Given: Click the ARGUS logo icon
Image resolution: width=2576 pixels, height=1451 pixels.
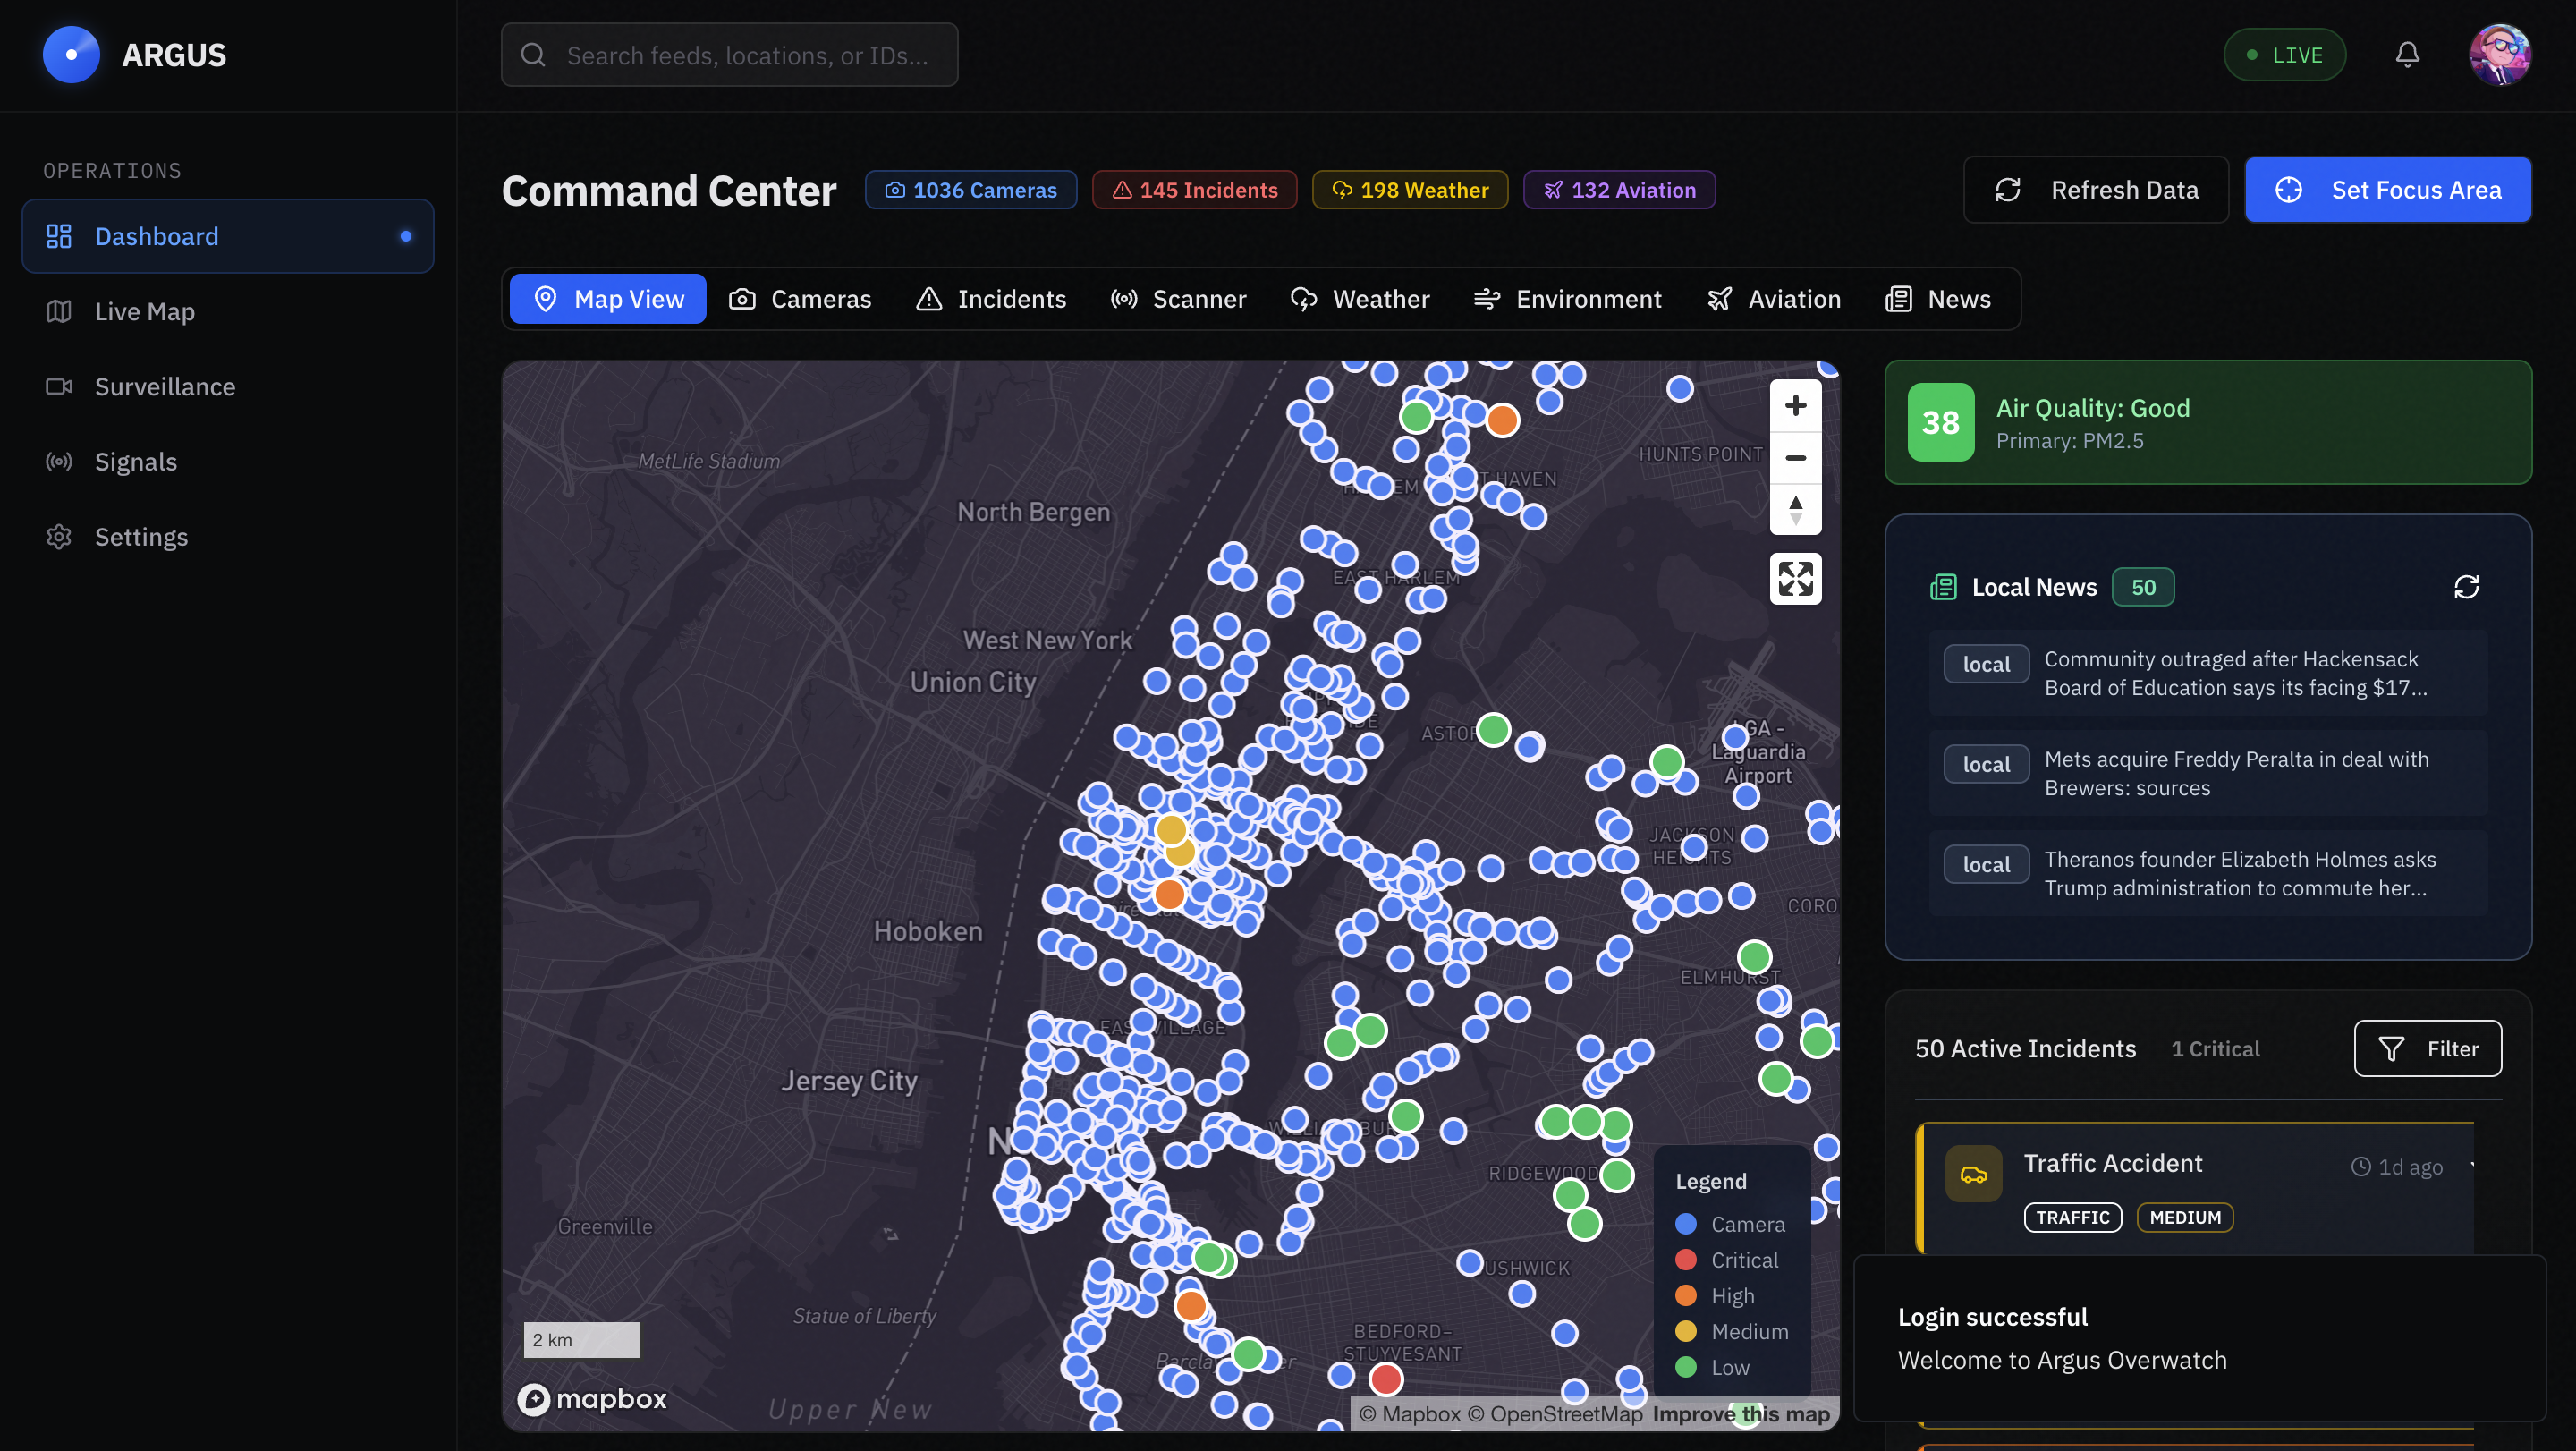Looking at the screenshot, I should [x=71, y=55].
